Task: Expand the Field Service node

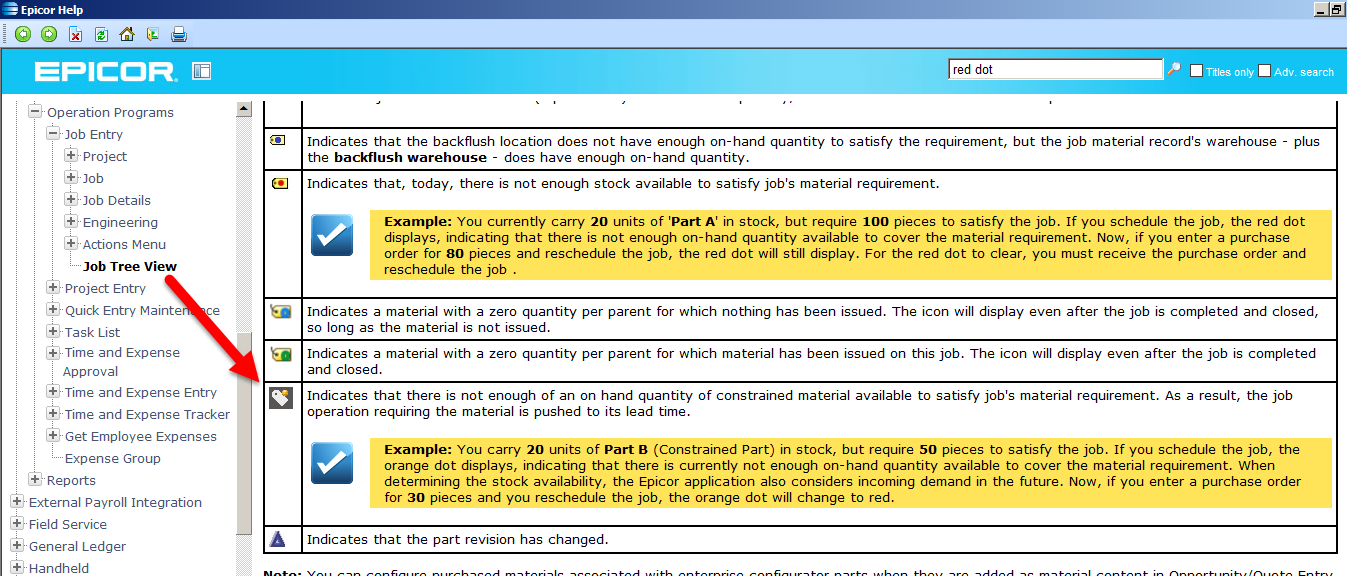Action: coord(17,524)
